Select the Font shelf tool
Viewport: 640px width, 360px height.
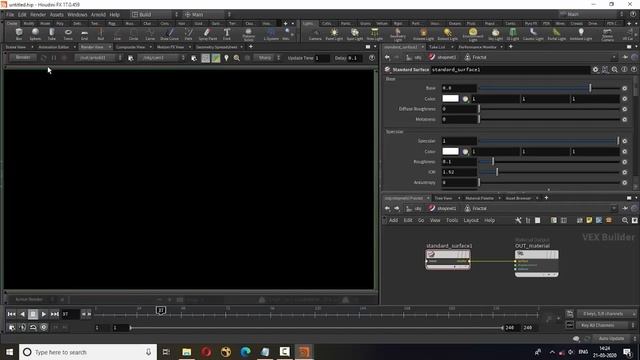pyautogui.click(x=227, y=34)
